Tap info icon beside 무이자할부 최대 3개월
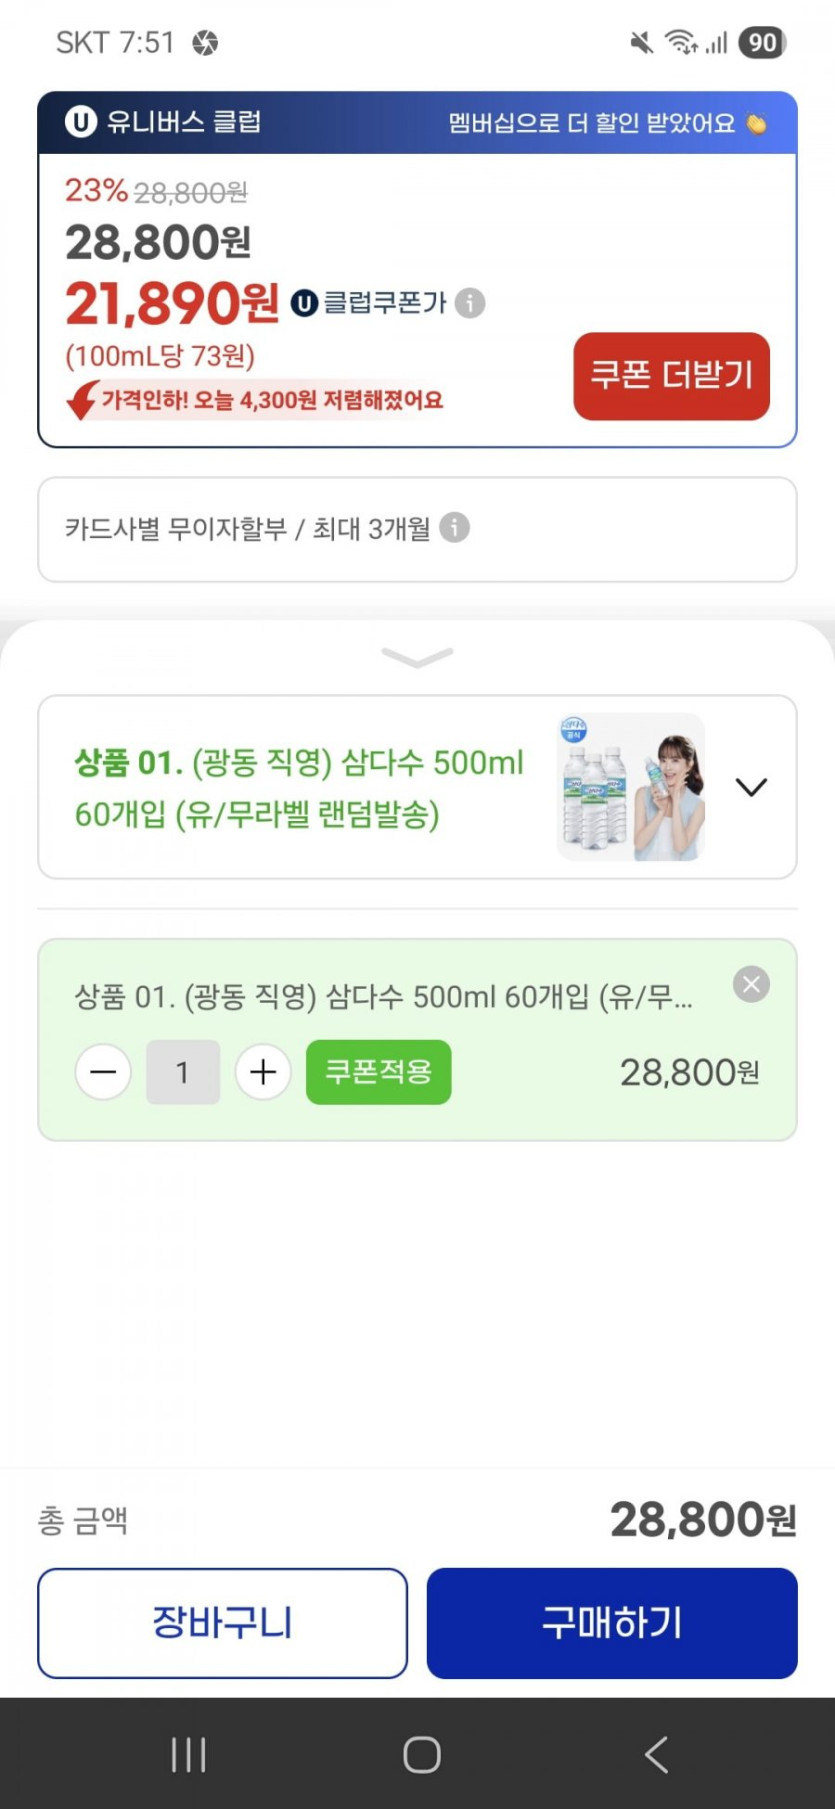This screenshot has width=835, height=1809. point(455,527)
